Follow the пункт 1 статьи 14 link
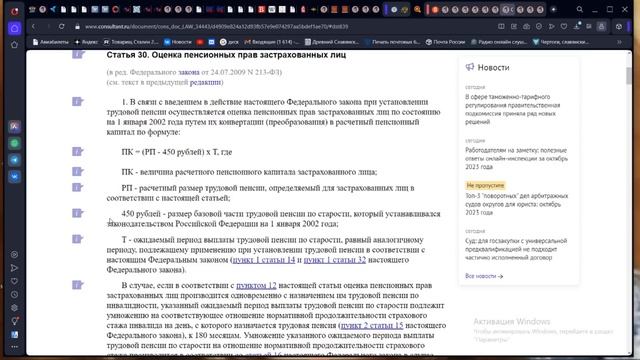640x360 pixels. pos(264,260)
